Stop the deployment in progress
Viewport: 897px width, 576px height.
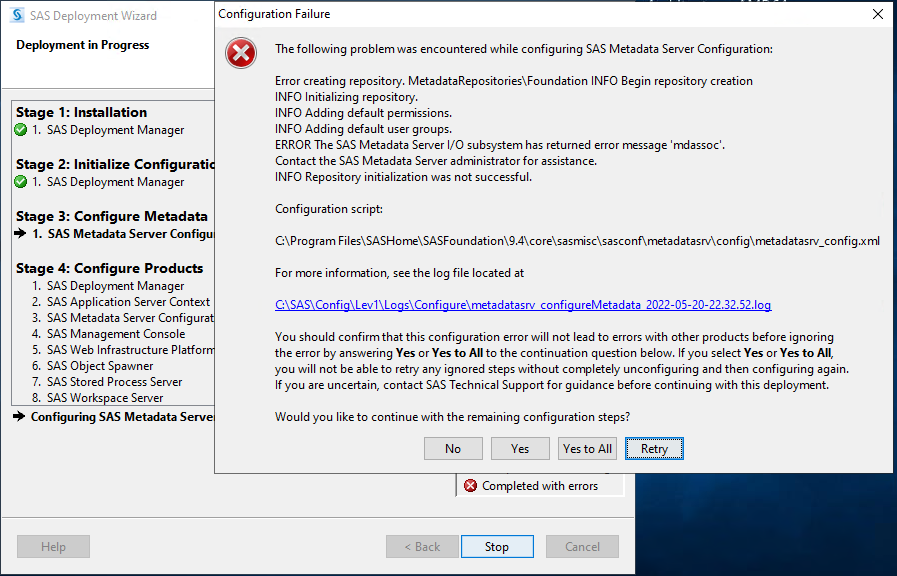pos(497,547)
